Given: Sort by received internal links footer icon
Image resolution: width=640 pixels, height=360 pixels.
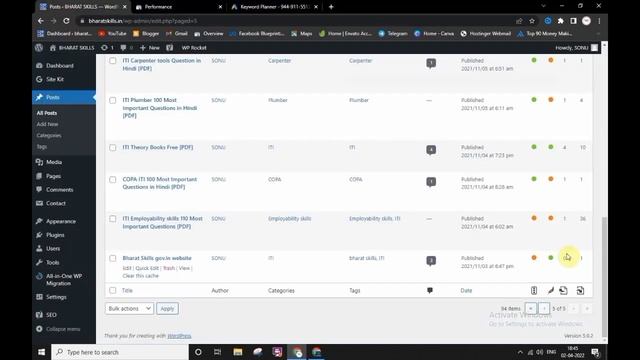Looking at the screenshot, I should point(580,290).
